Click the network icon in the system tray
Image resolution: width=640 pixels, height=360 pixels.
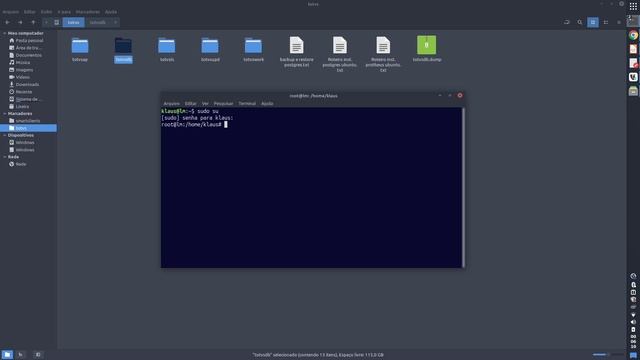click(633, 315)
